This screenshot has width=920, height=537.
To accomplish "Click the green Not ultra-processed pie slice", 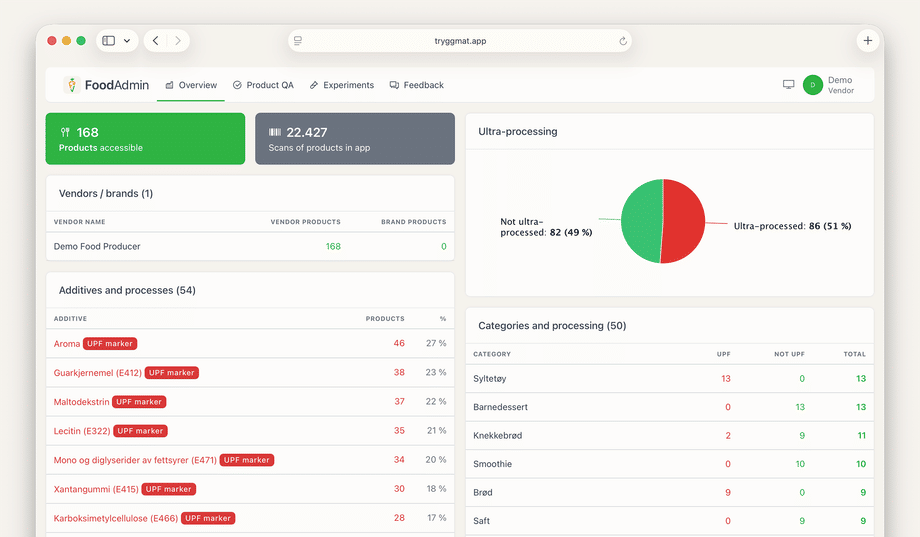I will [x=641, y=221].
